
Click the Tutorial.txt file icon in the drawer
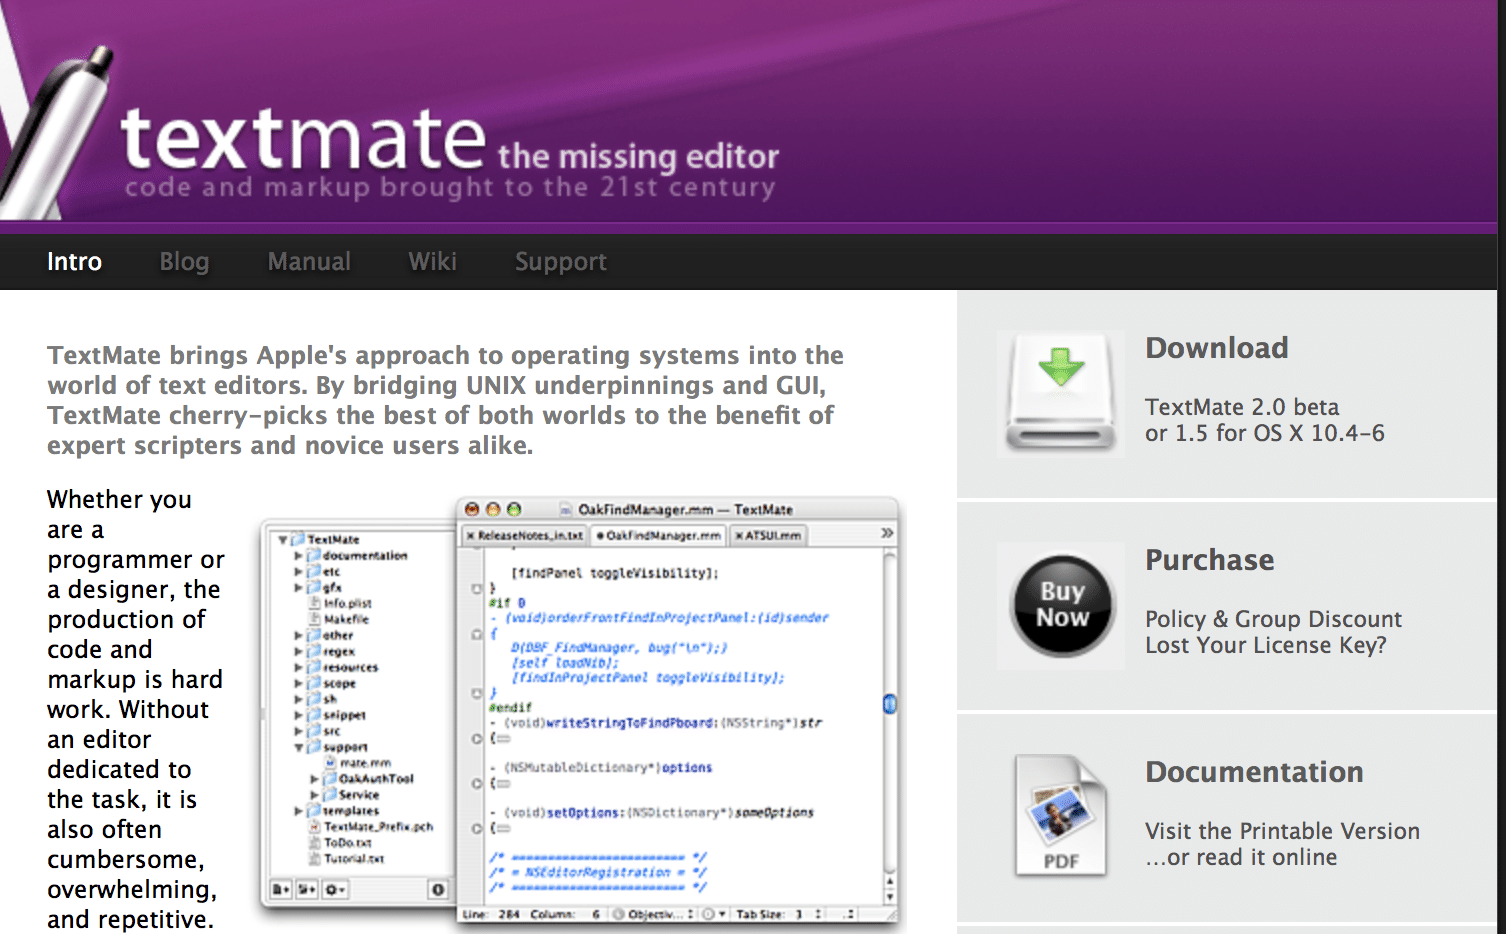click(315, 859)
